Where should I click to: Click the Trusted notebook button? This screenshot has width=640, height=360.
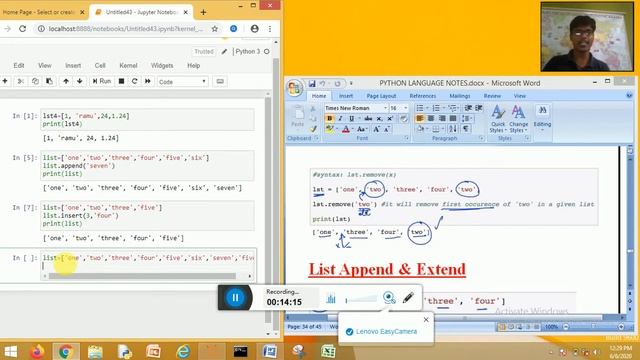coord(204,51)
